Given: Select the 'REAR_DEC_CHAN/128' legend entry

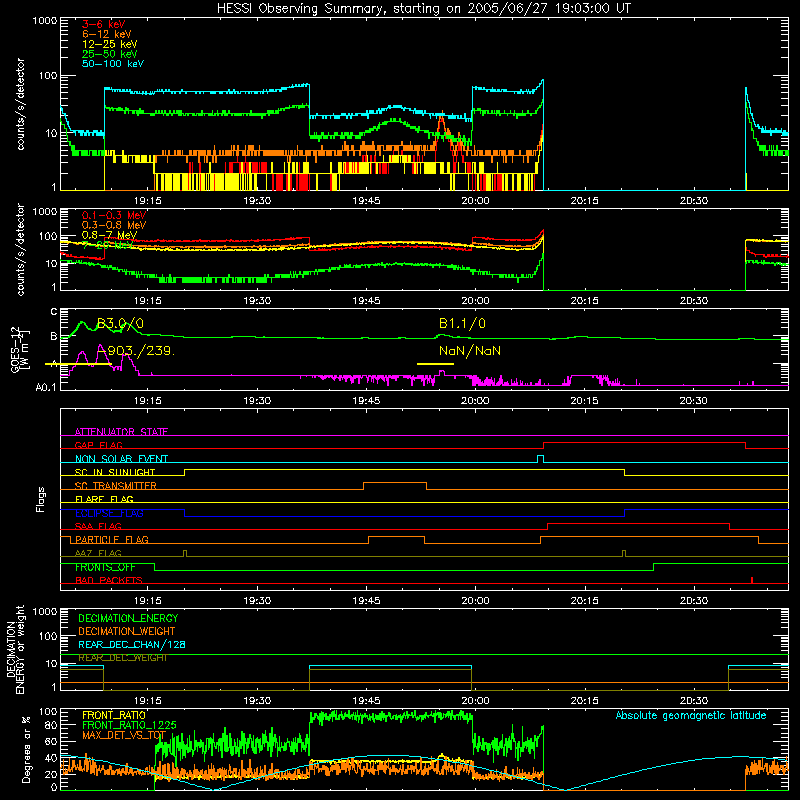Looking at the screenshot, I should (132, 644).
